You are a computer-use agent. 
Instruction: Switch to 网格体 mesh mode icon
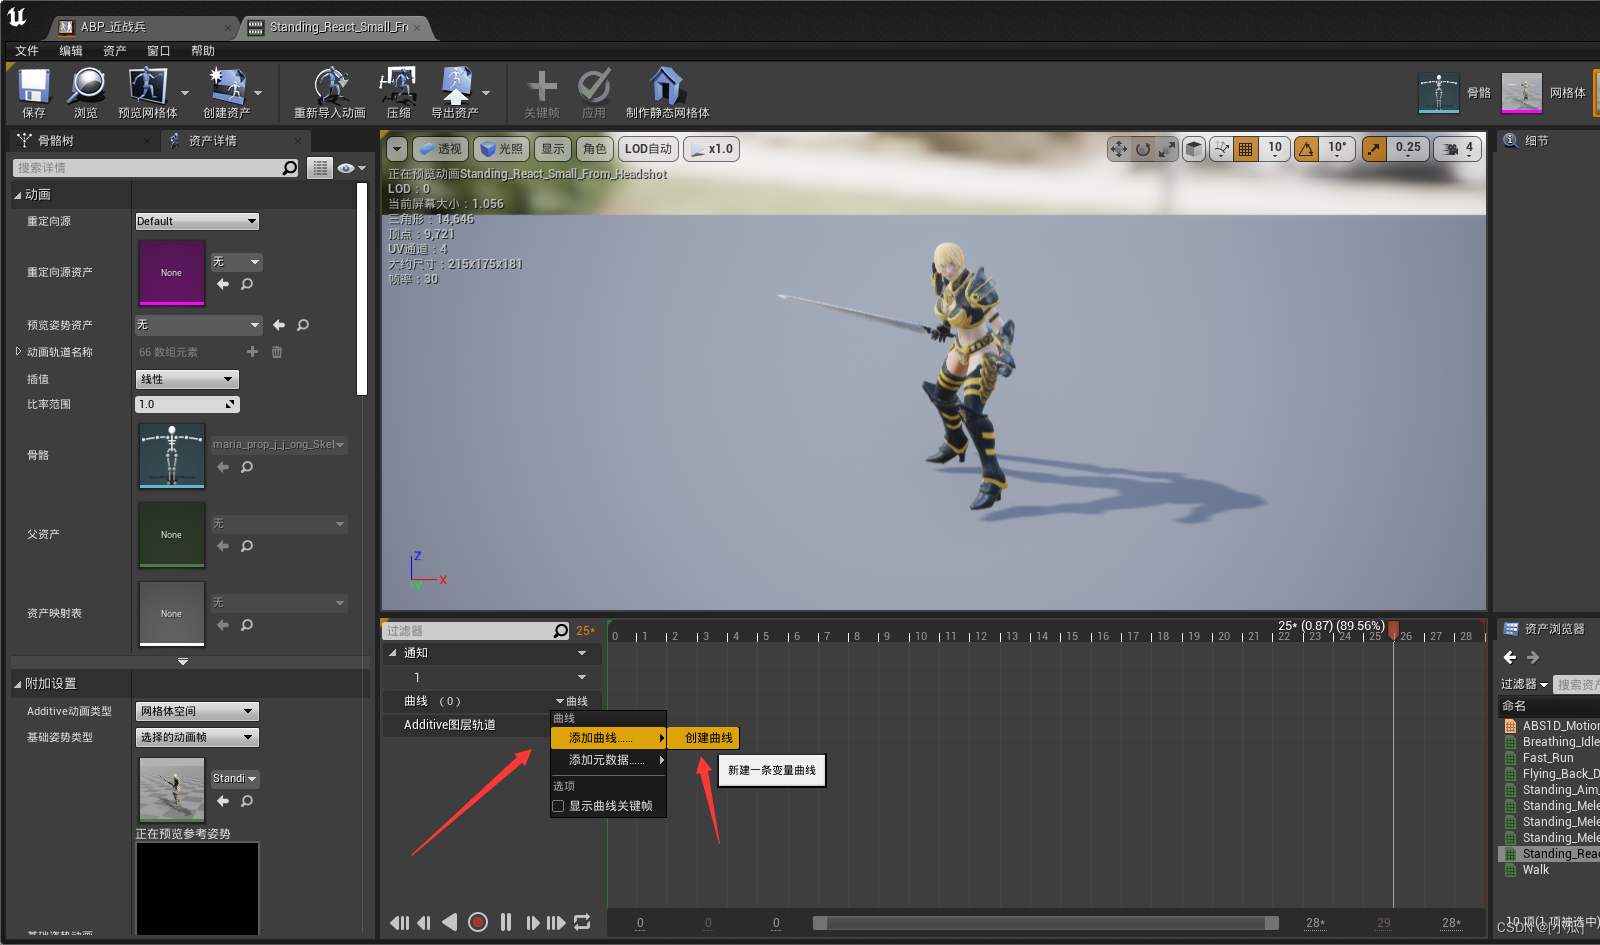click(x=1522, y=93)
